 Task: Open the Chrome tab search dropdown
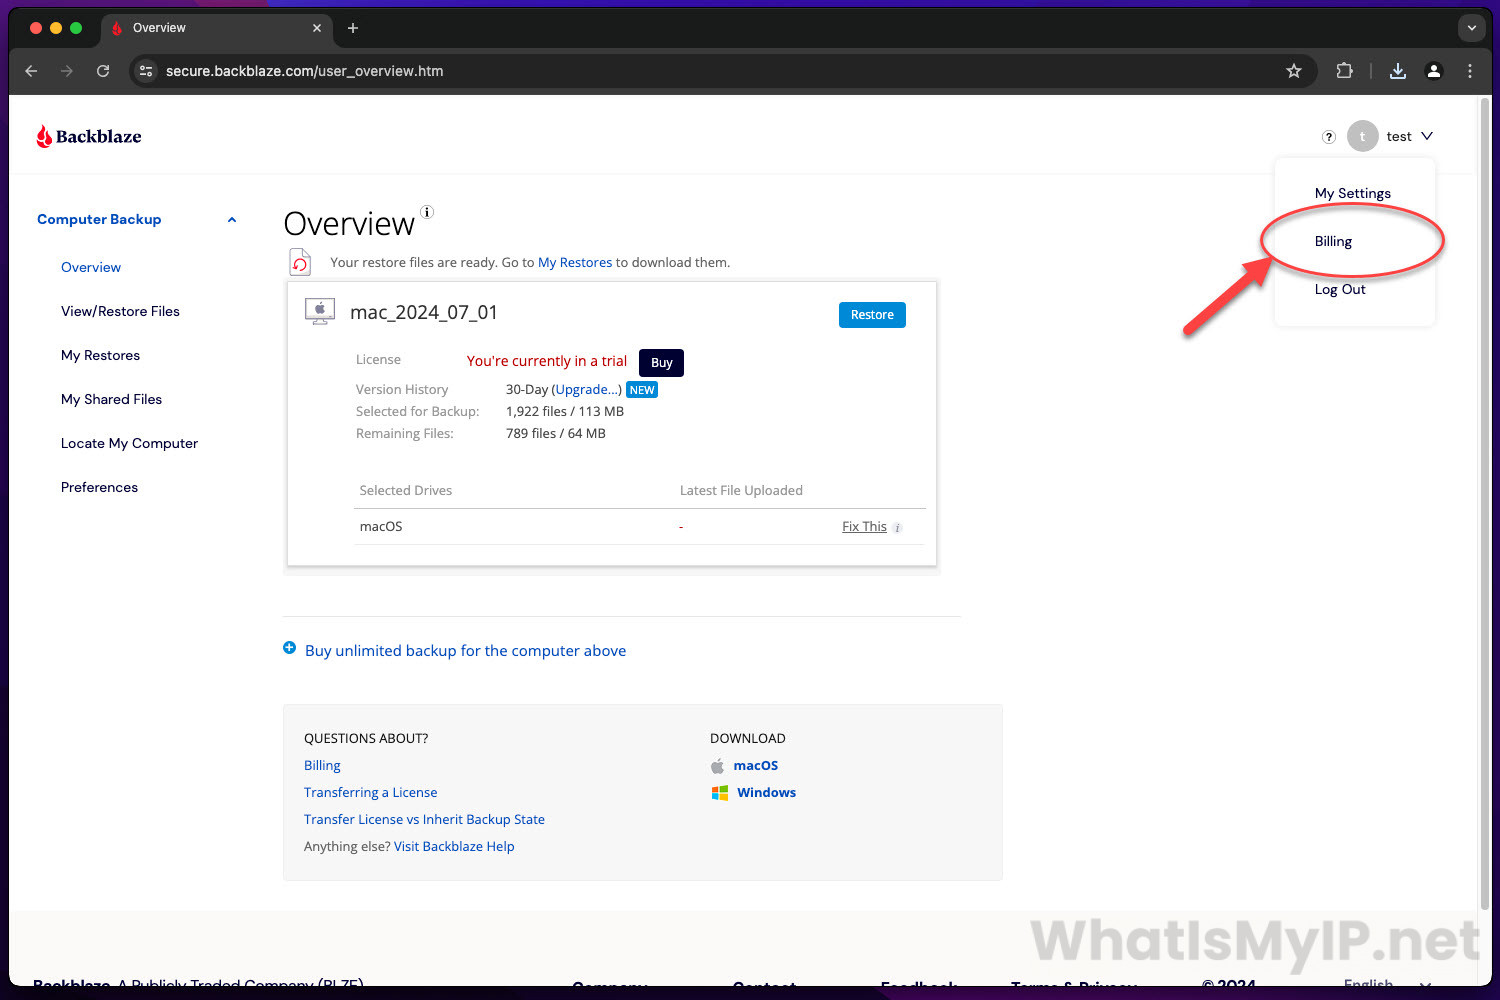coord(1471,28)
